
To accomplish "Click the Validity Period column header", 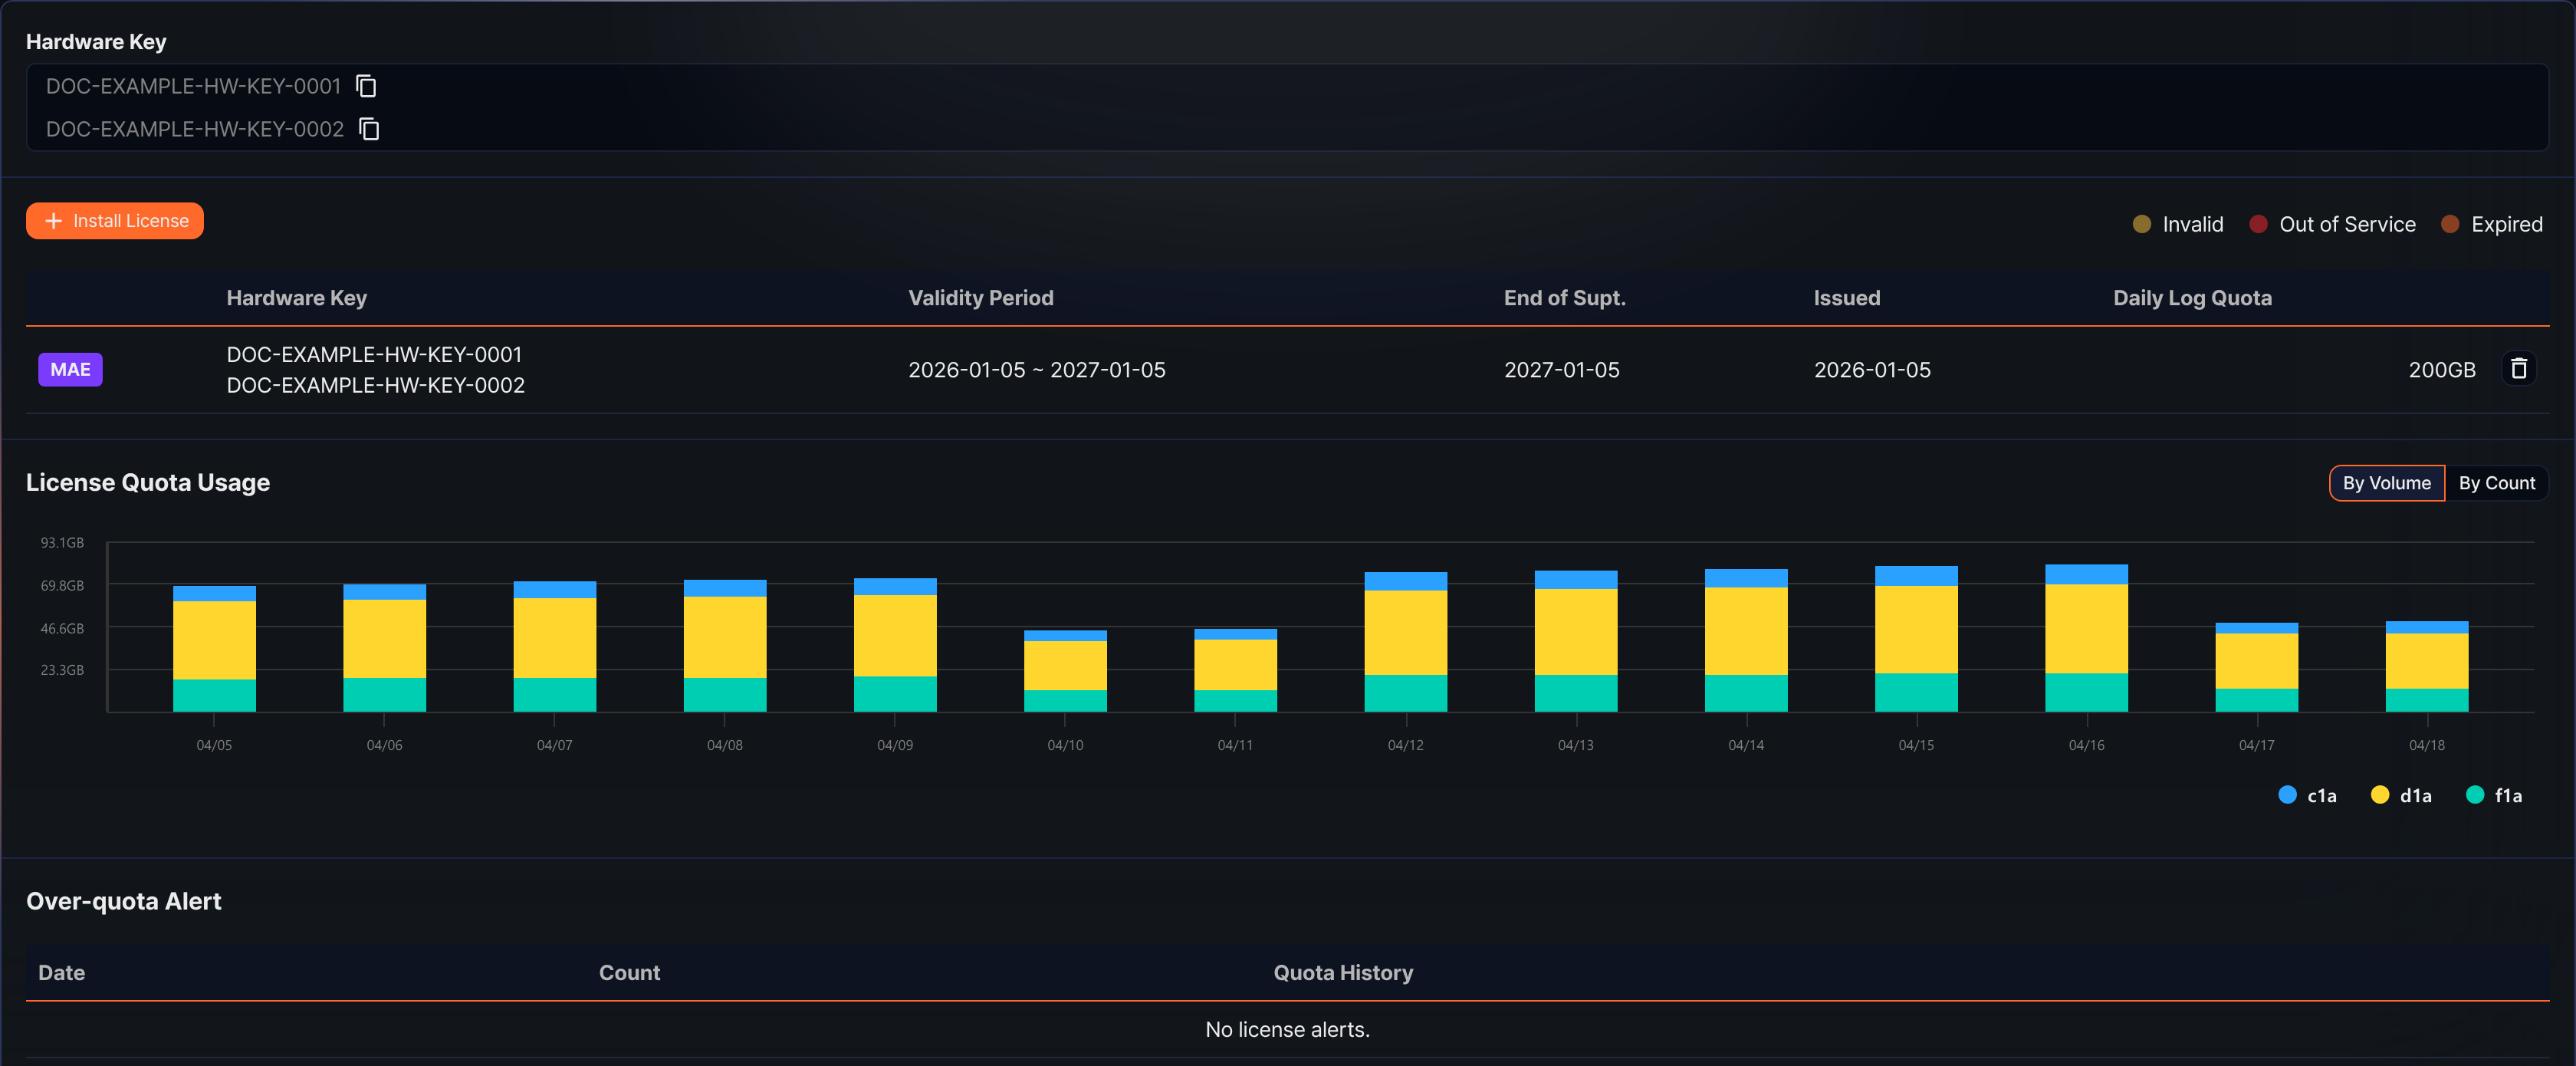I will click(x=980, y=298).
